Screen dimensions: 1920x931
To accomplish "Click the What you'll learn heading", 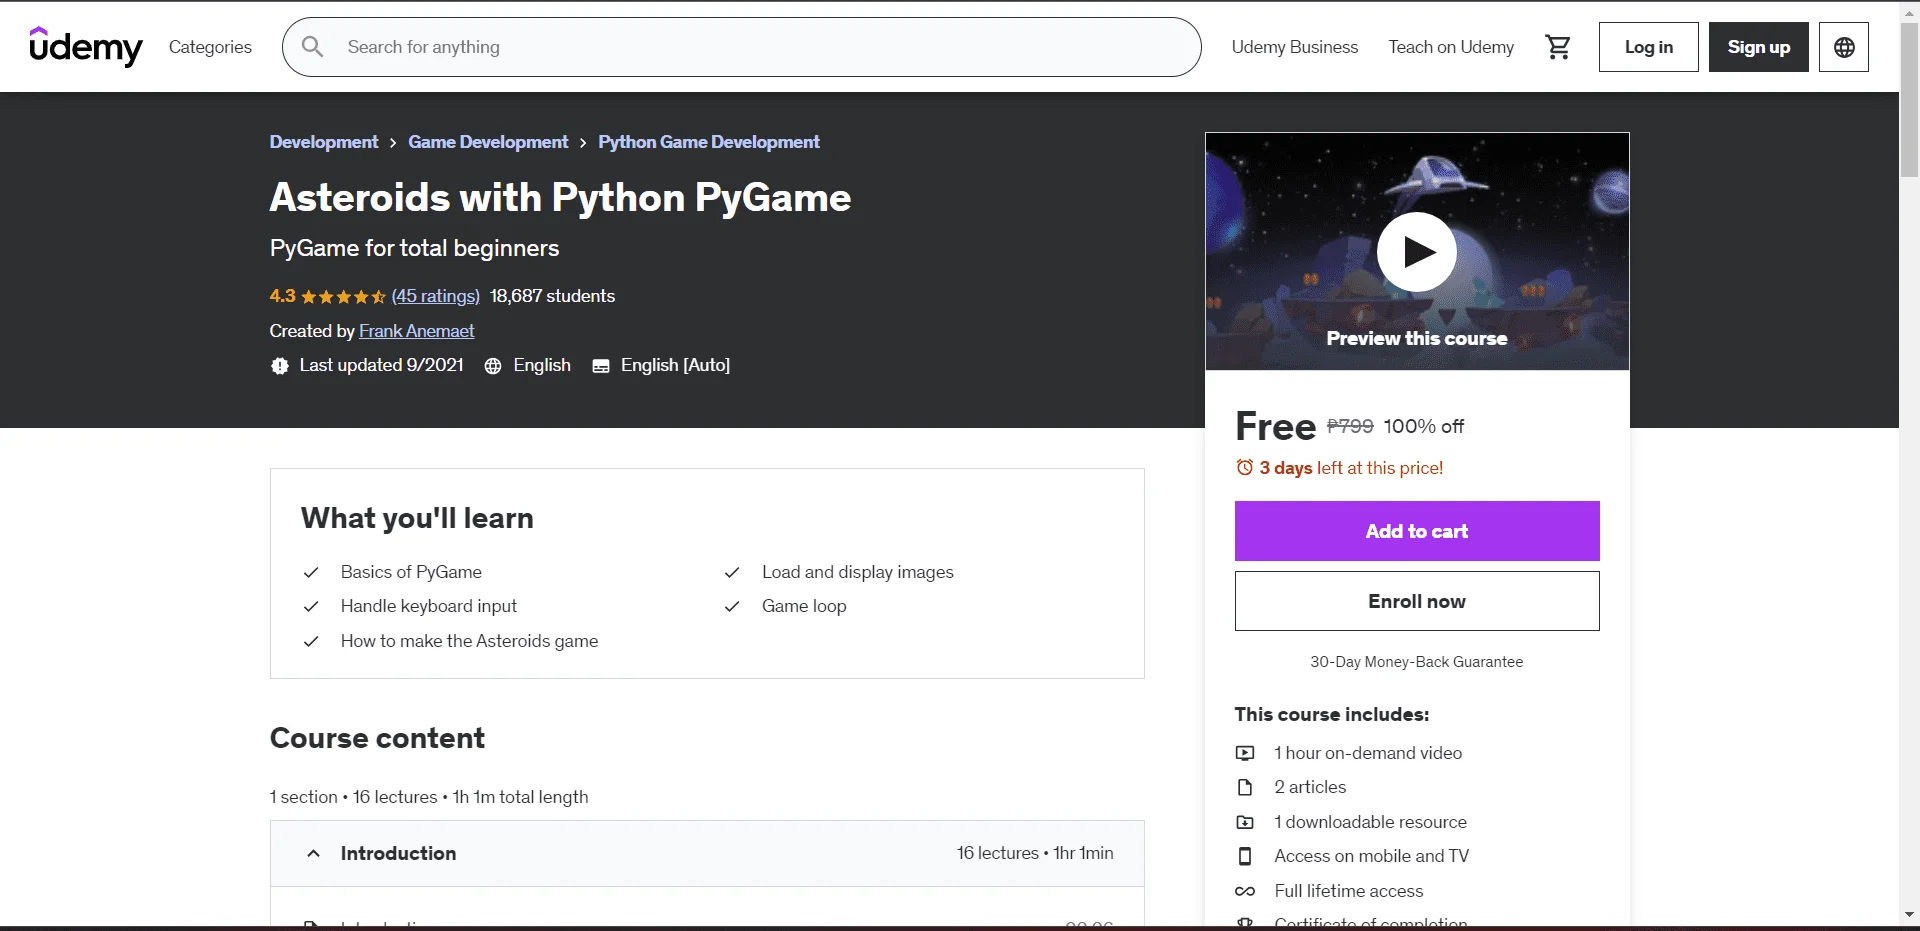I will point(417,518).
